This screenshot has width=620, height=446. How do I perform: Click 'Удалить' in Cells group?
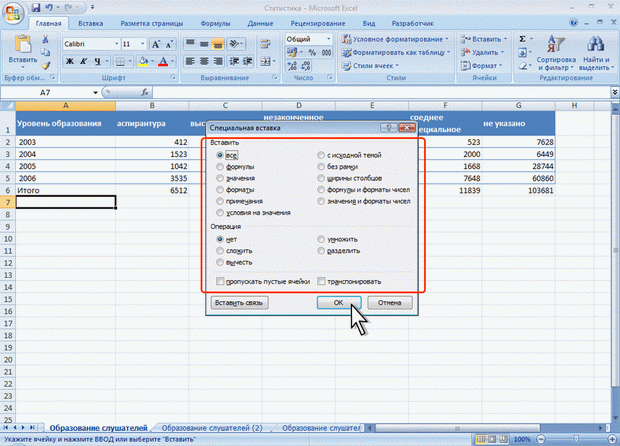tap(482, 52)
